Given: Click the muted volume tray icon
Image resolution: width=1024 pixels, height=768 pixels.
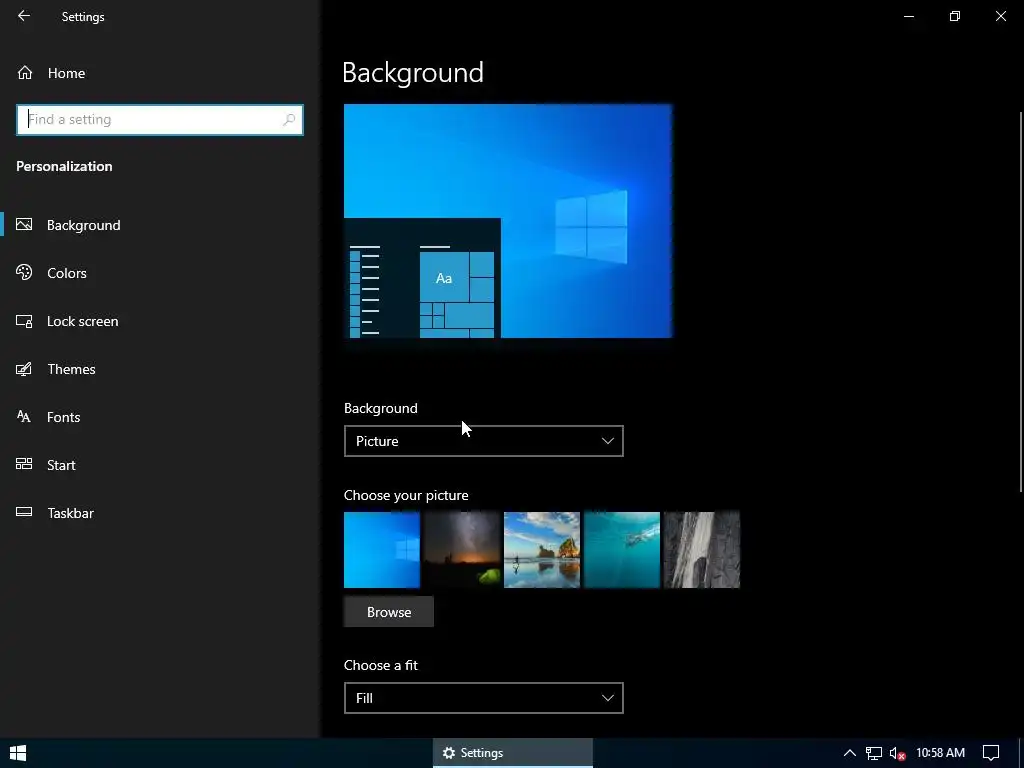Looking at the screenshot, I should click(x=897, y=754).
